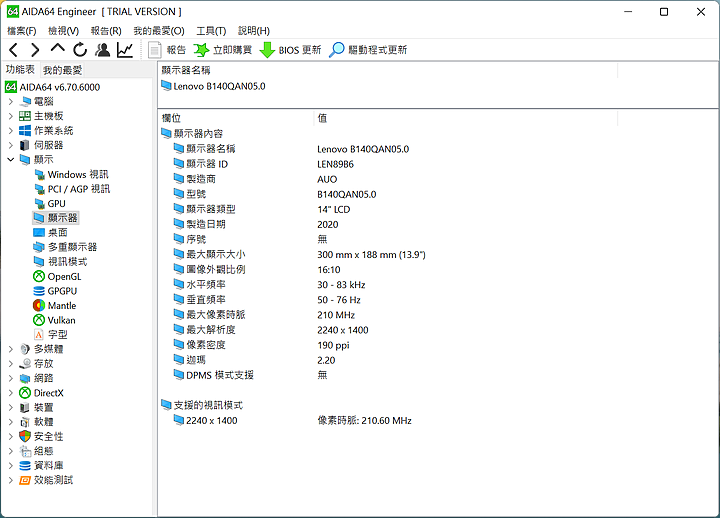Open the 檔案(F) menu
Image resolution: width=720 pixels, height=518 pixels.
[22, 31]
